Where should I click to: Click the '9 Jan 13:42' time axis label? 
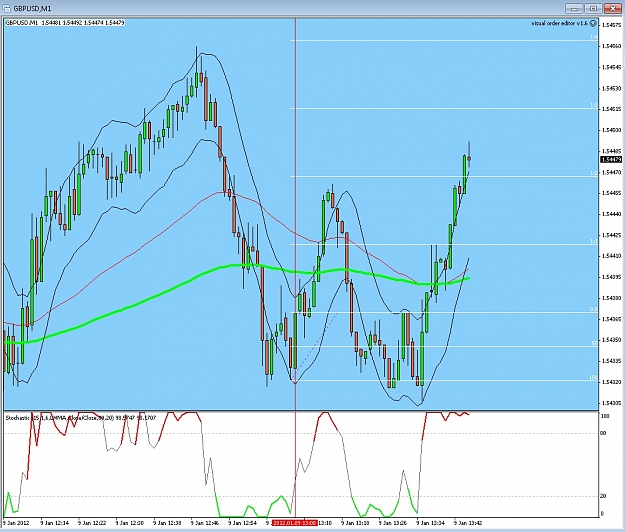[468, 522]
